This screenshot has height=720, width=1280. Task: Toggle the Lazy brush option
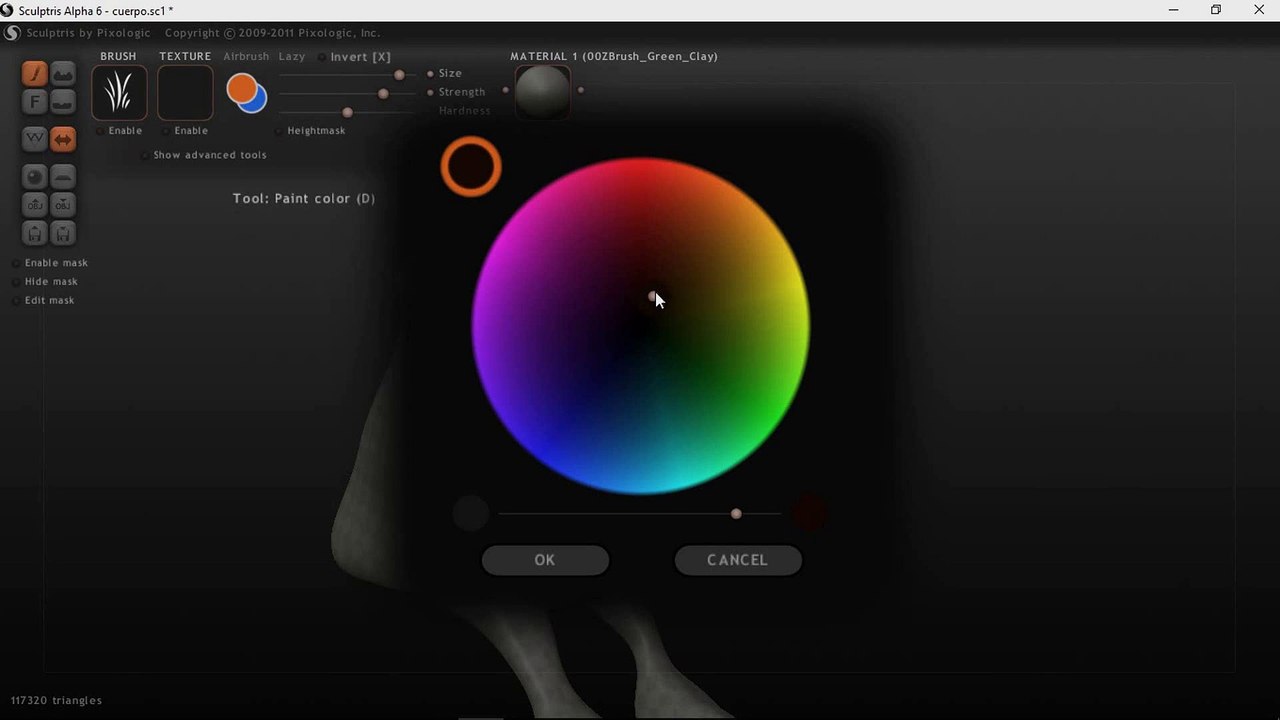[x=292, y=57]
